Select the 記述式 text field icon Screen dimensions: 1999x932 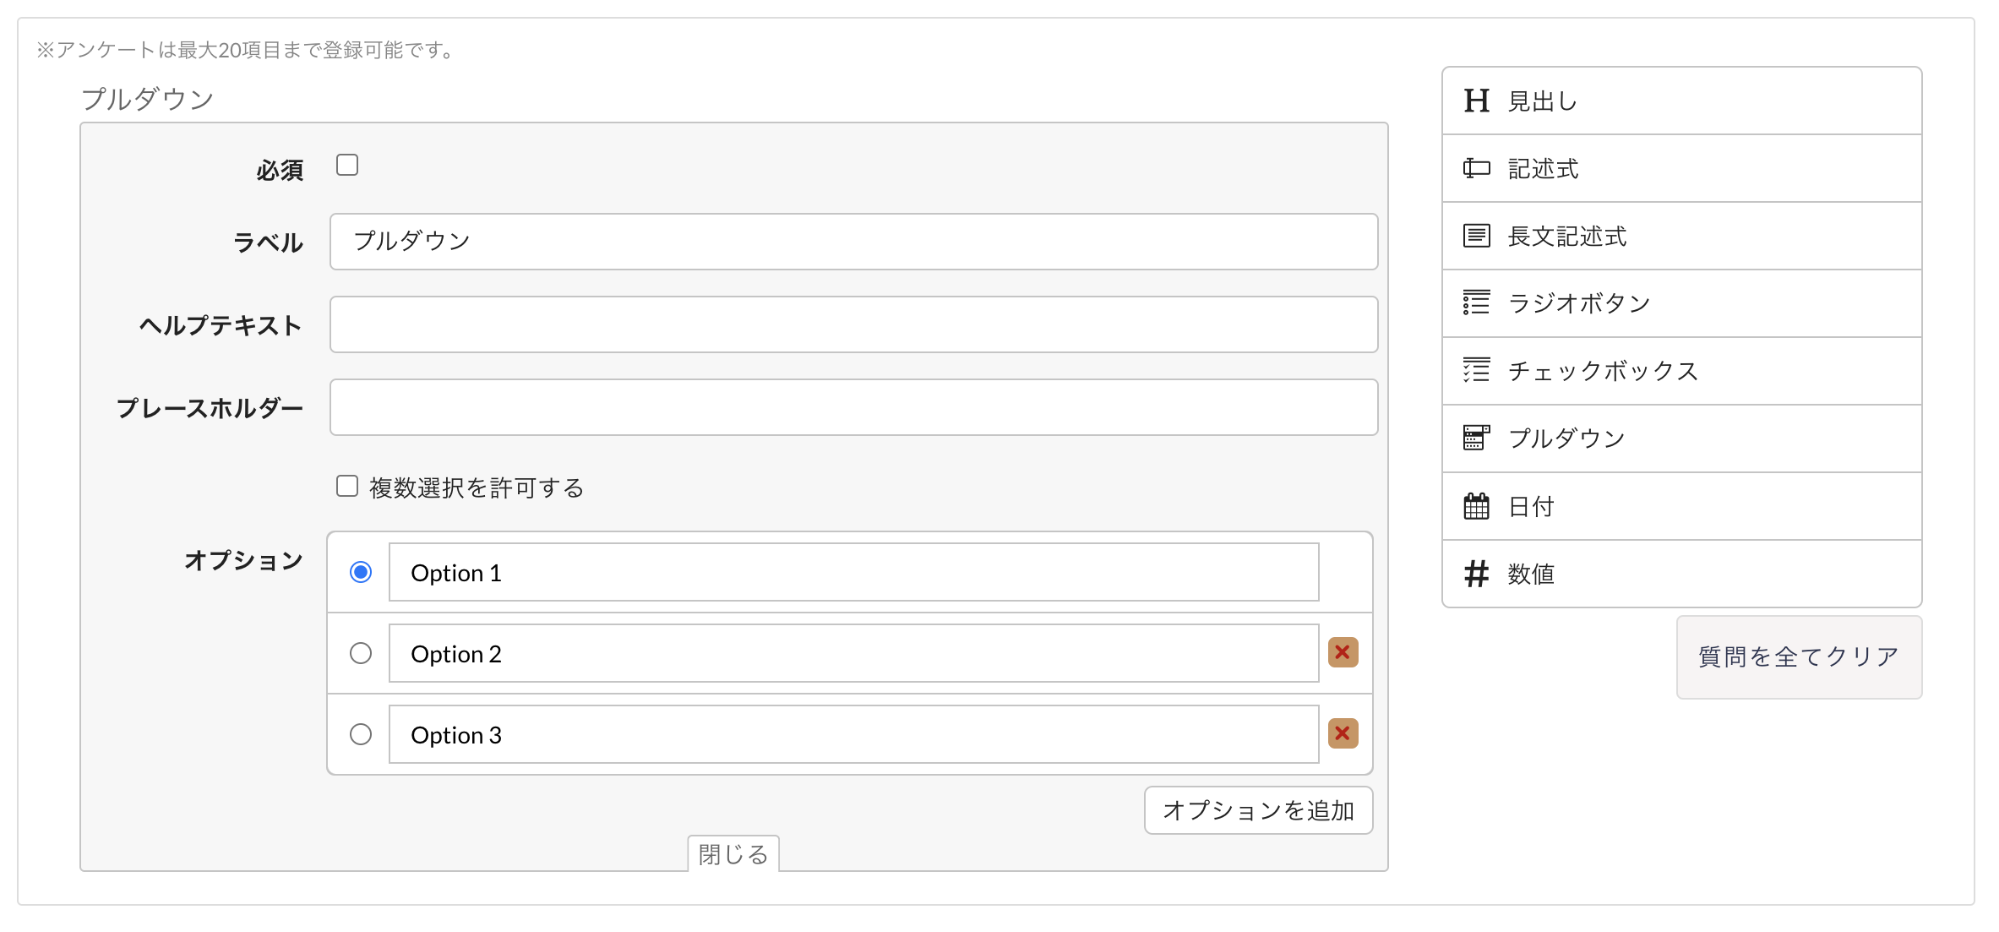tap(1476, 168)
